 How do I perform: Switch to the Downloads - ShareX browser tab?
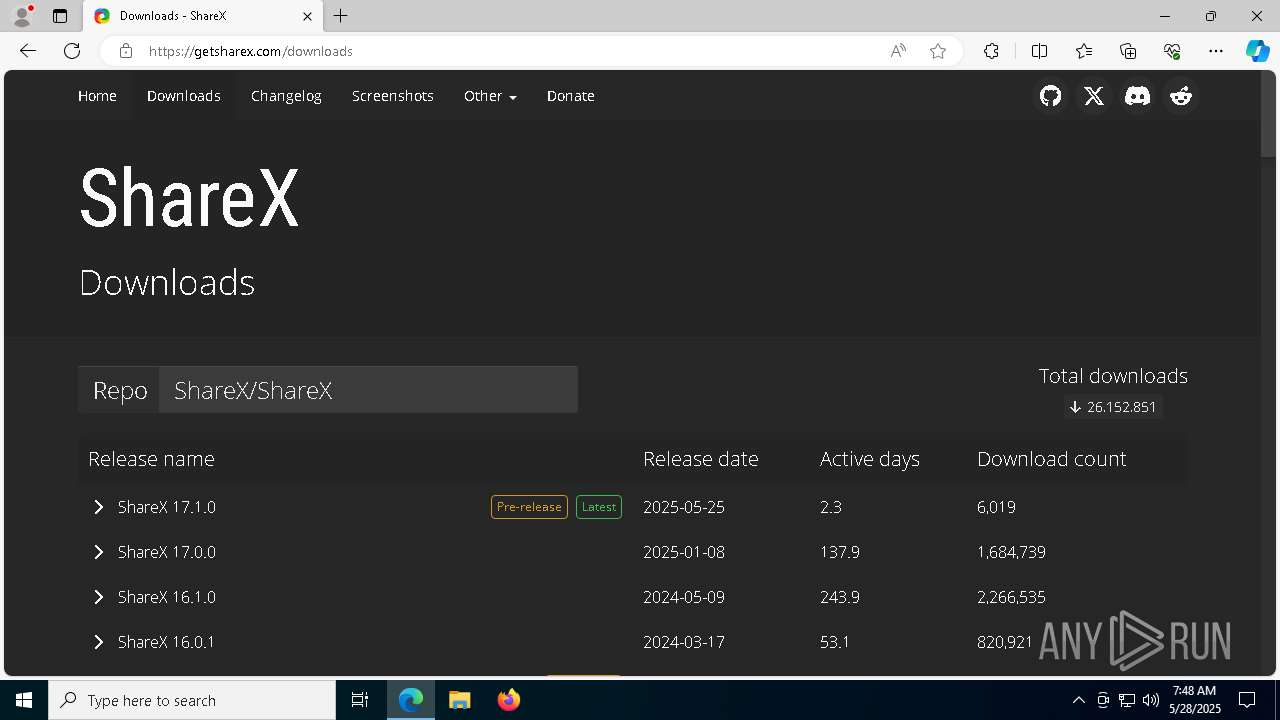tap(203, 16)
